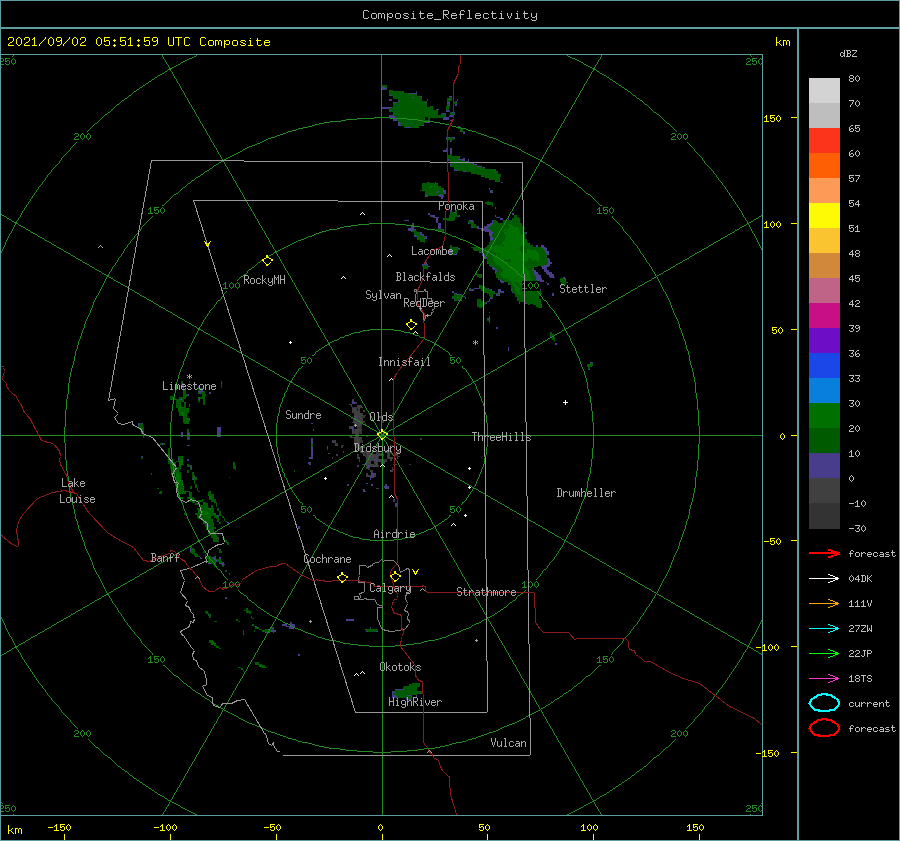Click the yellow diamond marker near RockyMH
Viewport: 900px width, 841px height.
point(267,261)
